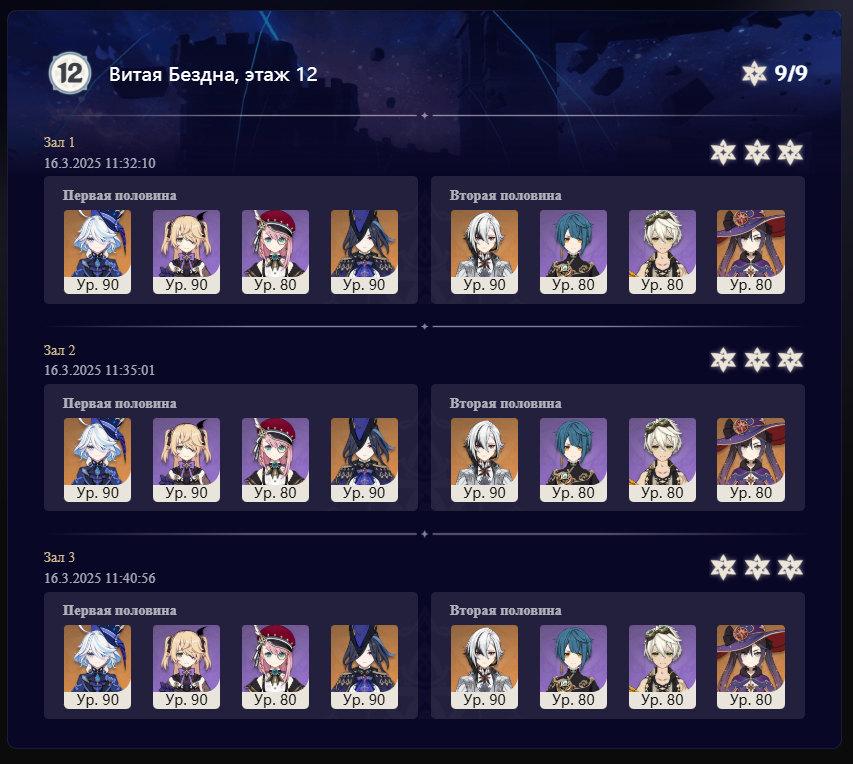Click the floor 12 badge icon
Screen dimensions: 853x764
click(70, 73)
